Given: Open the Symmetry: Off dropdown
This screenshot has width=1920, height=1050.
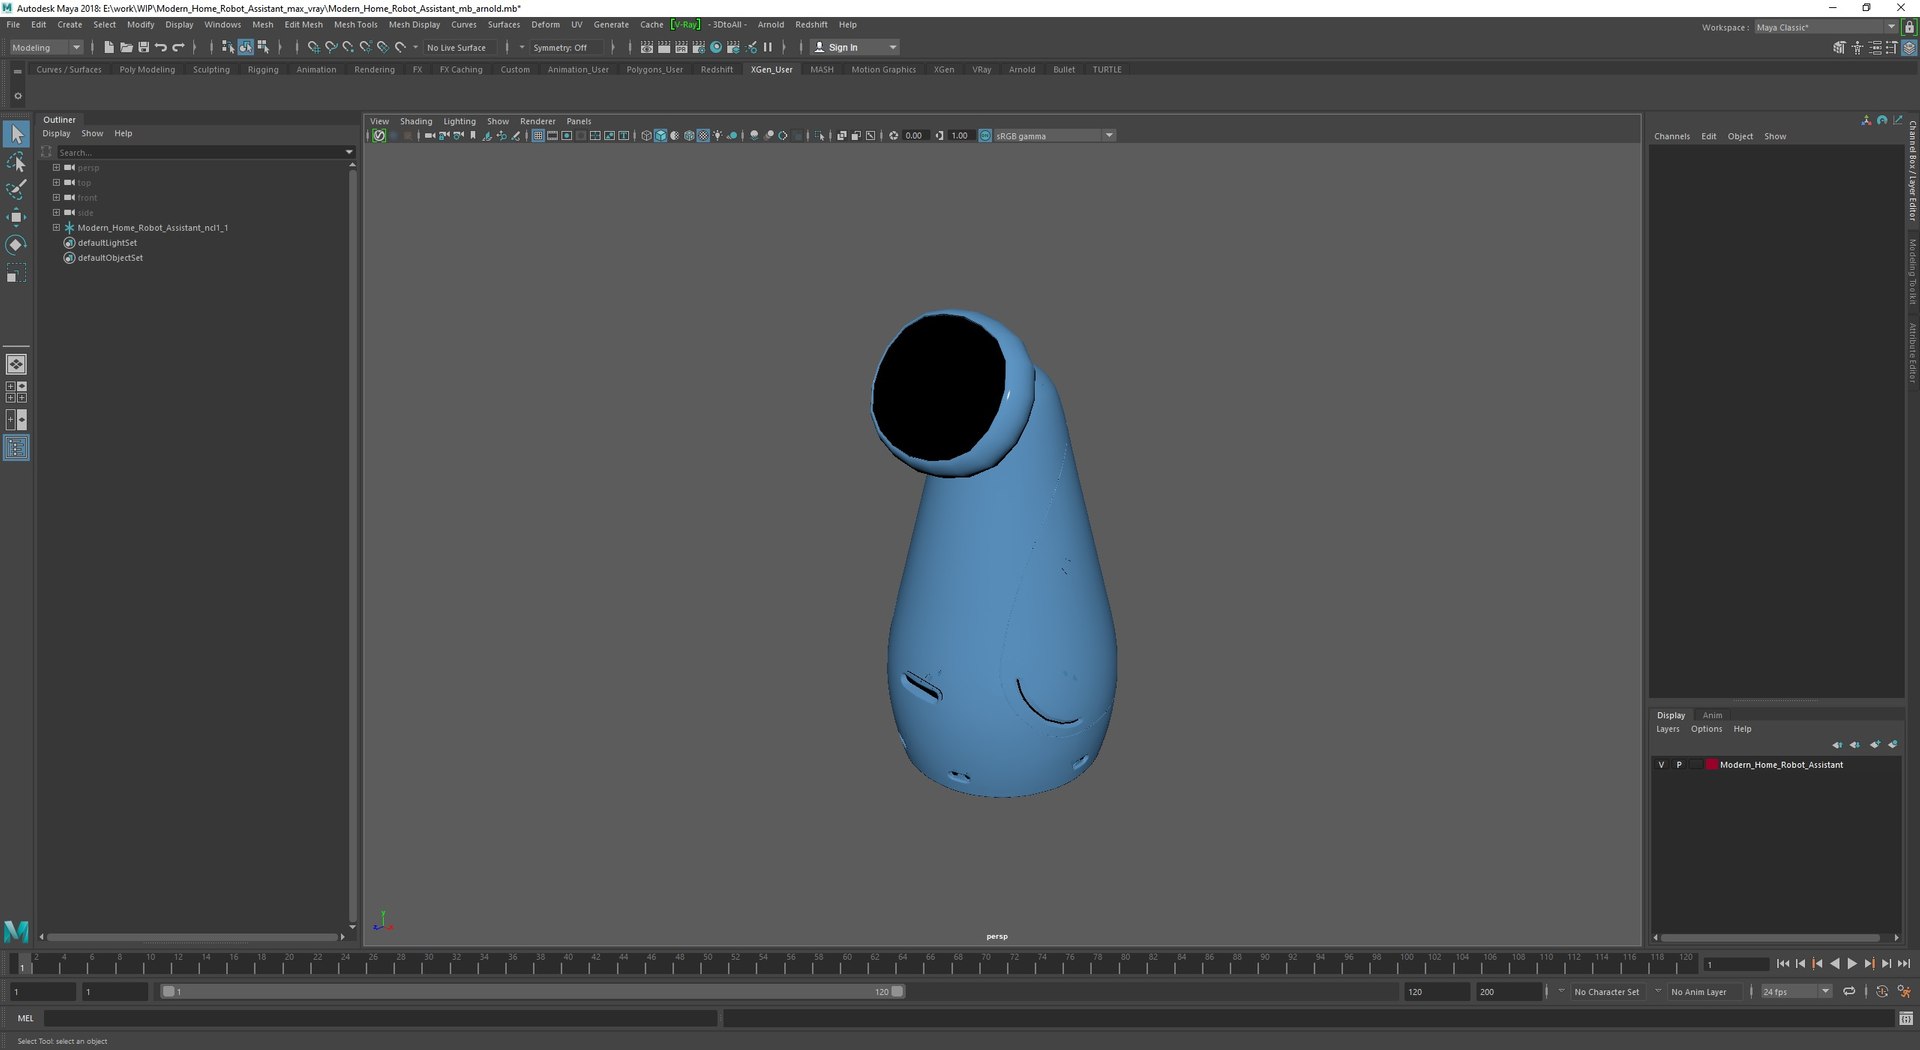Looking at the screenshot, I should point(565,47).
